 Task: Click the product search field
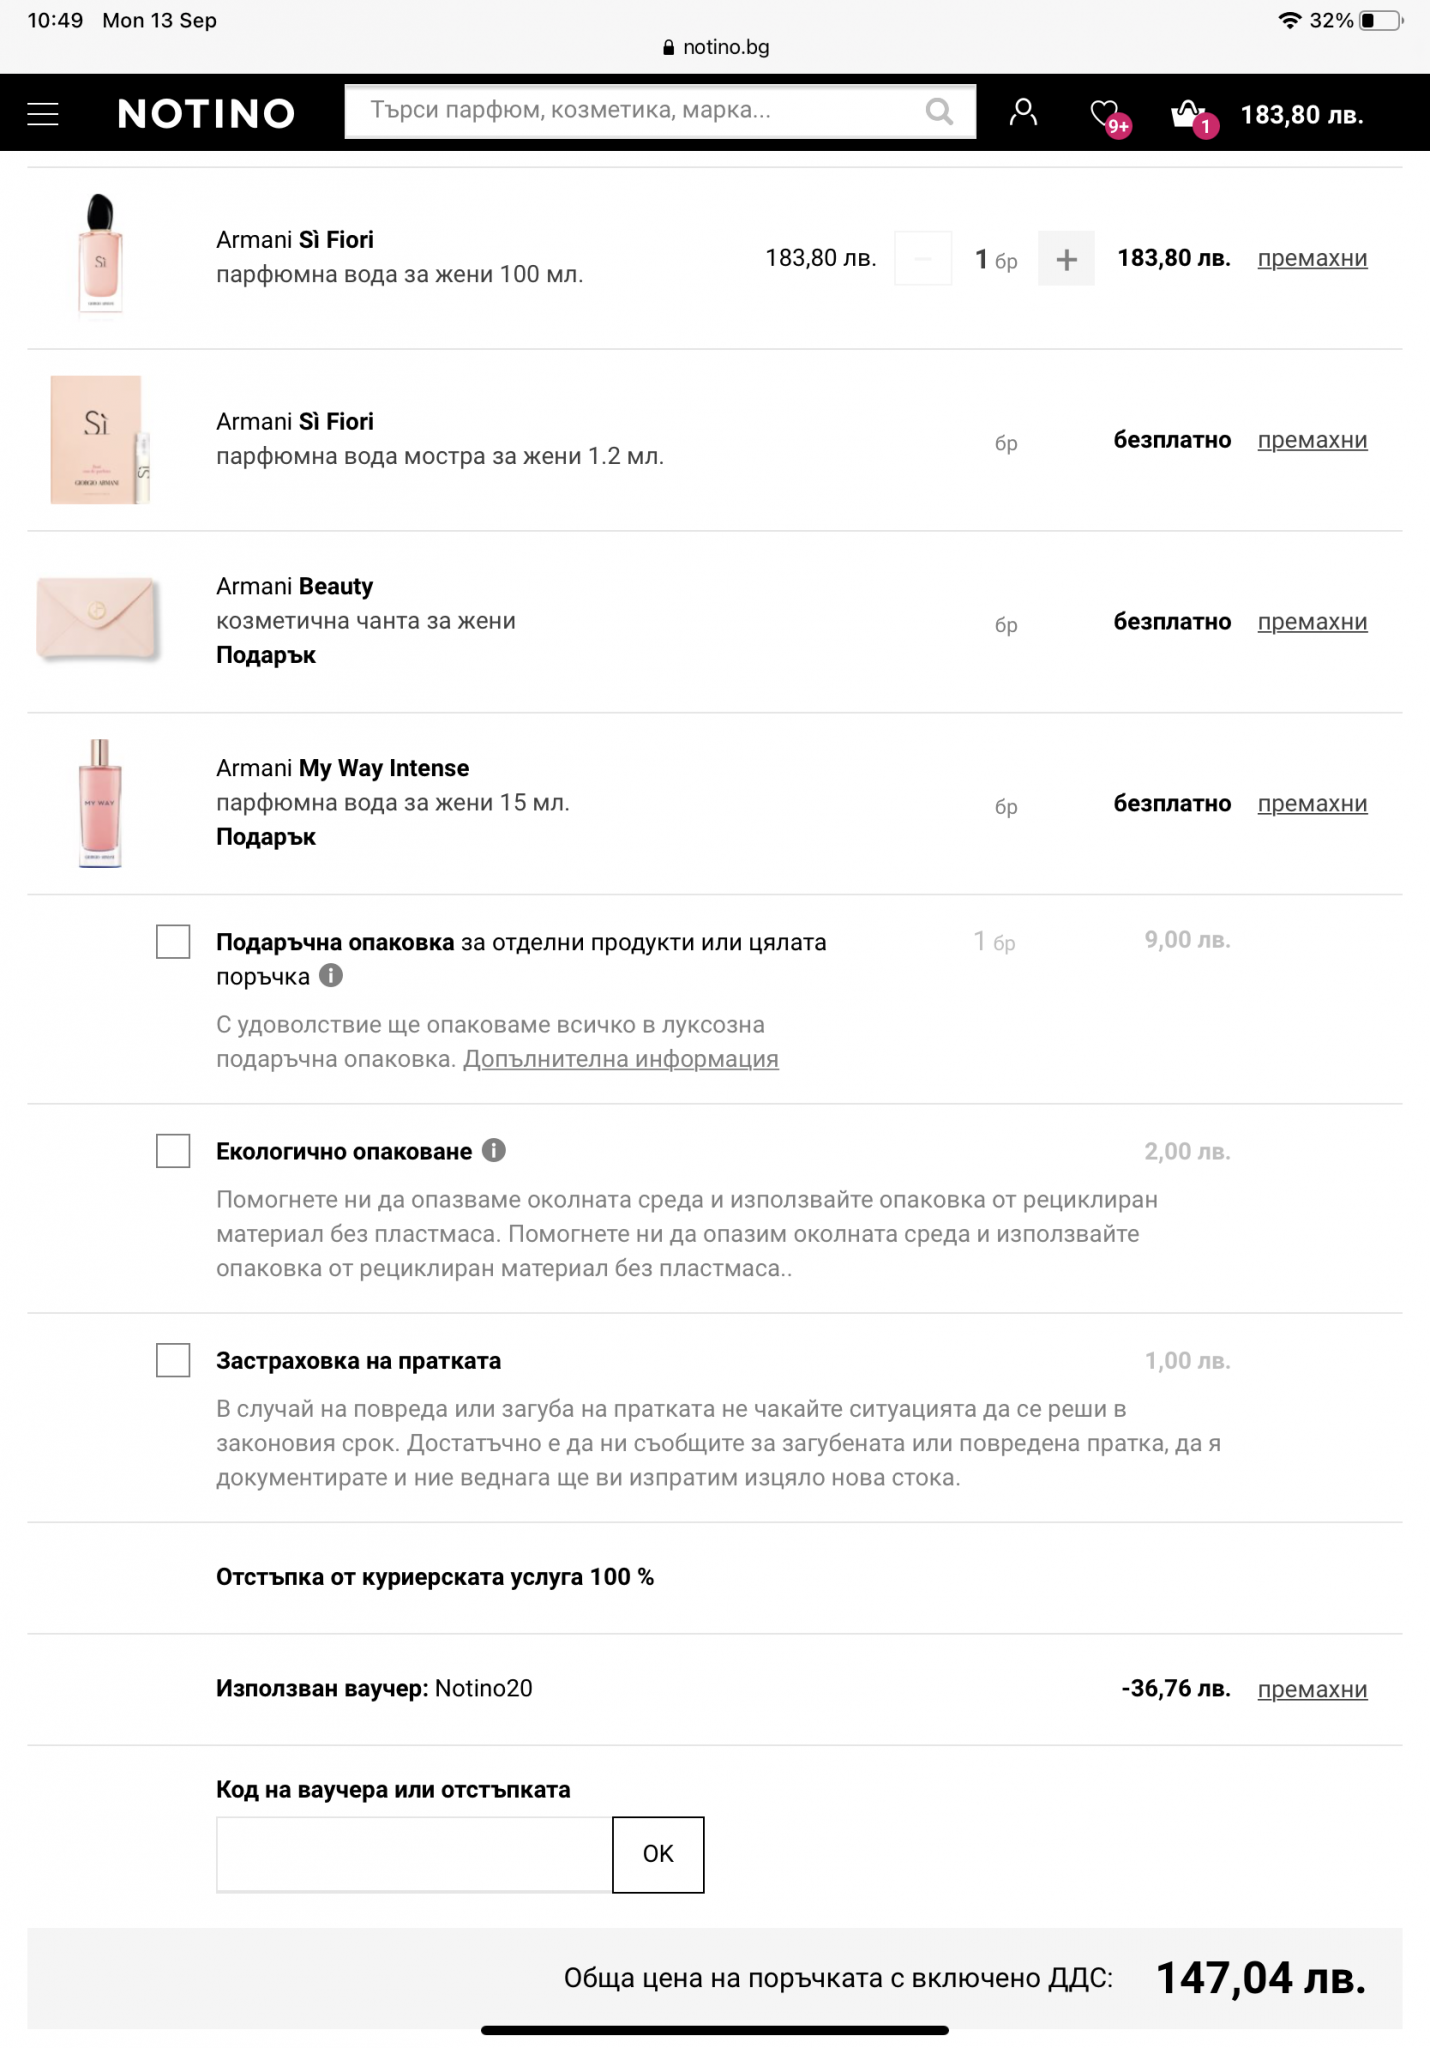tap(640, 111)
